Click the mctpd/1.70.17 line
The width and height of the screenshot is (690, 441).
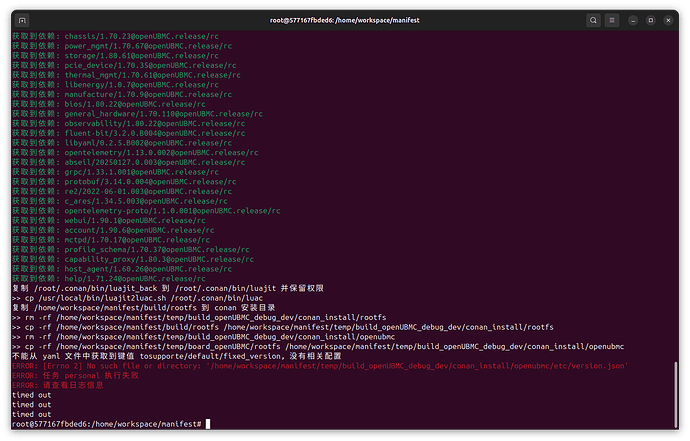click(x=111, y=239)
